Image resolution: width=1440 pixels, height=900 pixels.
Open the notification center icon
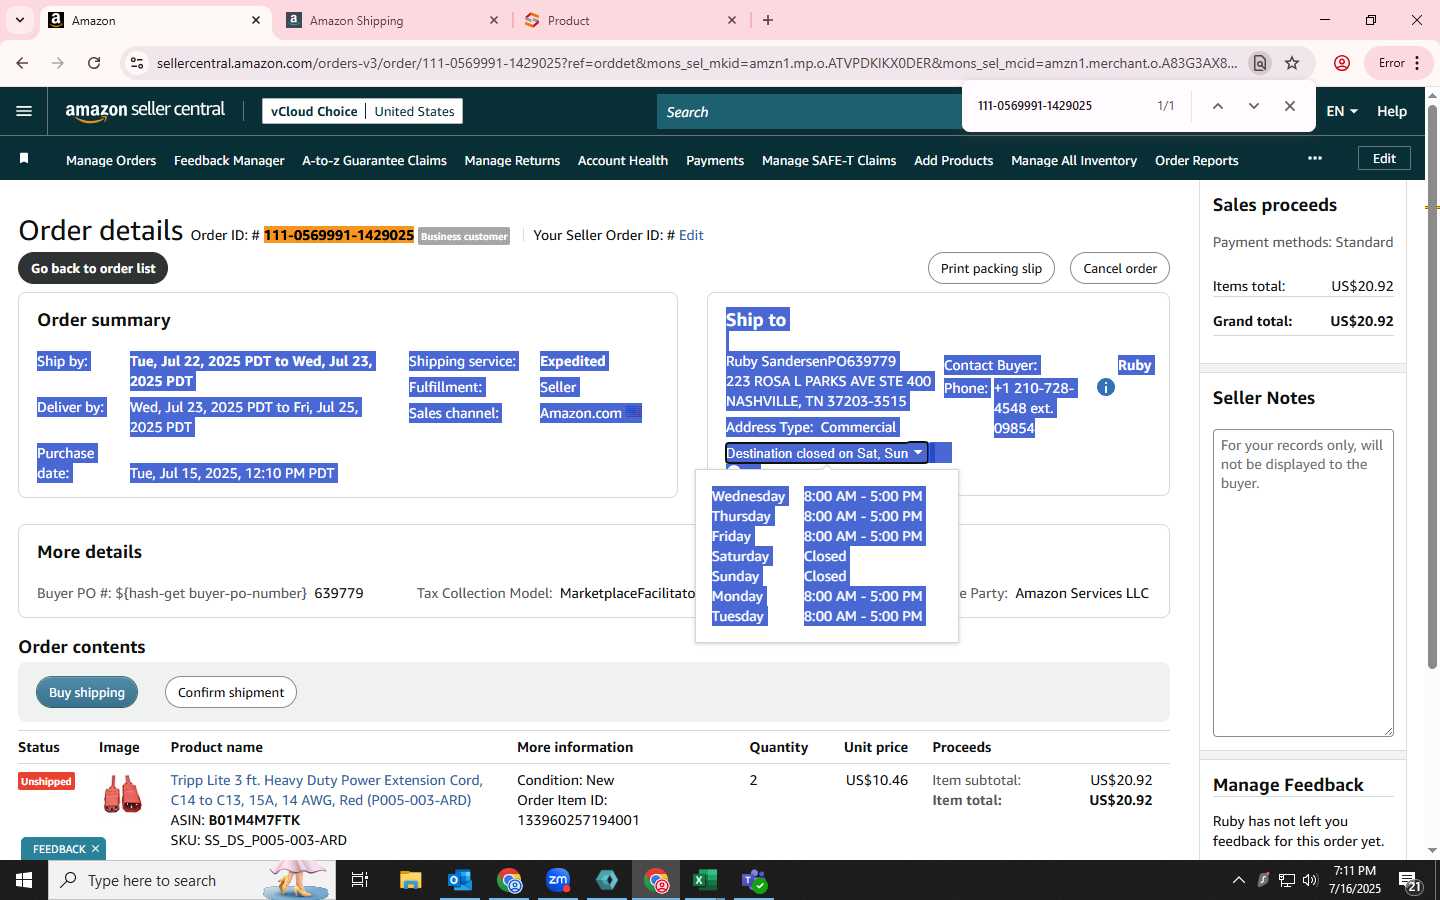tap(1410, 881)
